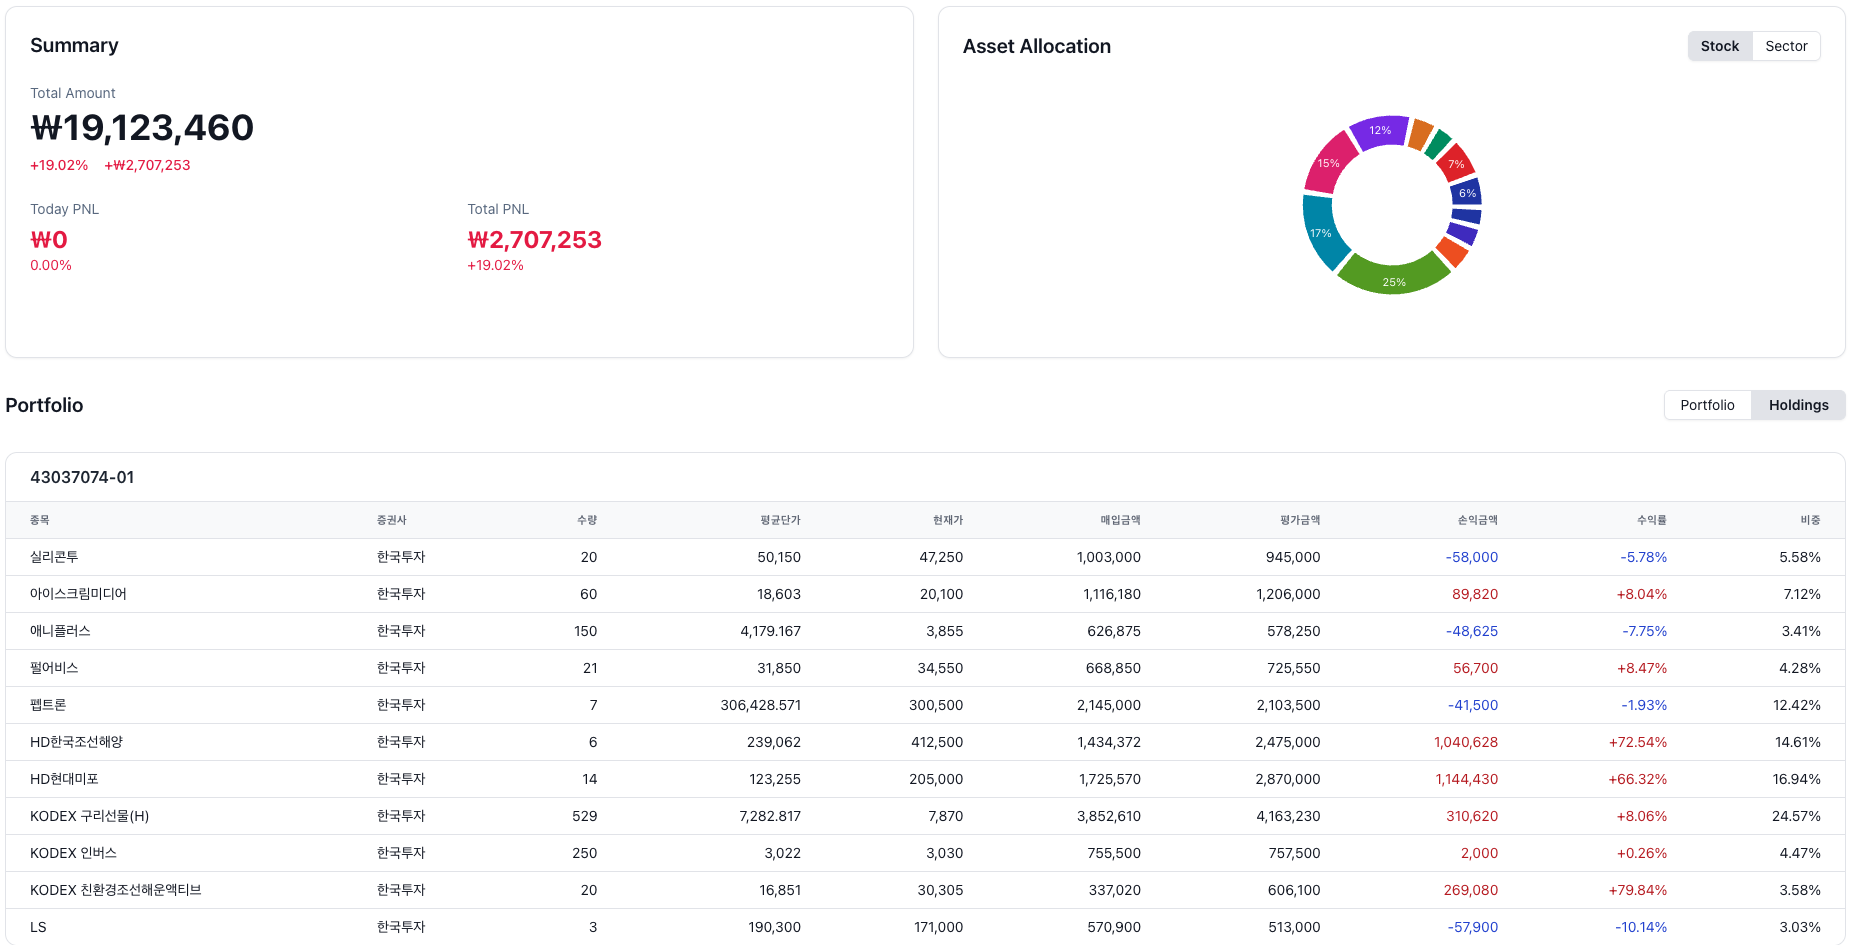
Task: Switch to Holdings view
Action: click(x=1798, y=405)
